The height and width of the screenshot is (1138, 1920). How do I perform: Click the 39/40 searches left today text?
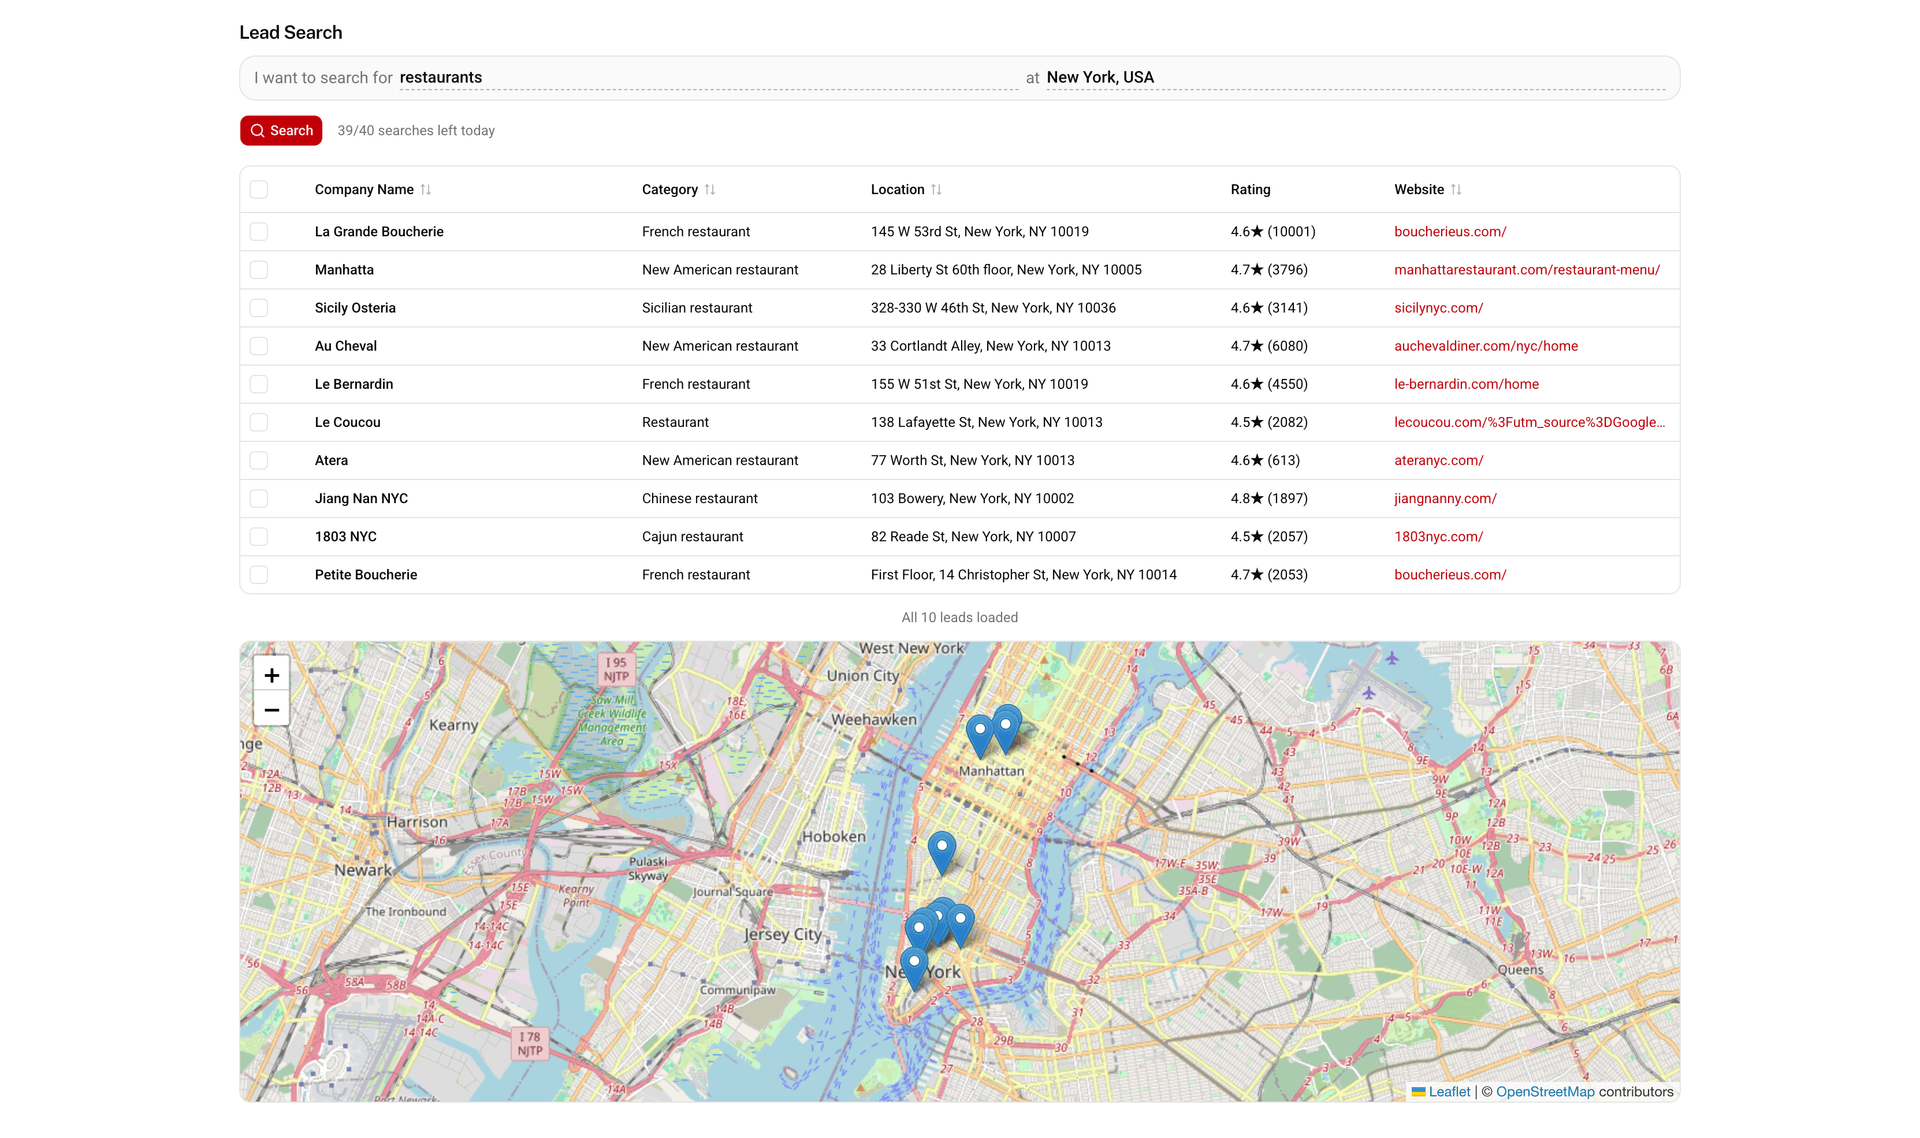pyautogui.click(x=416, y=130)
